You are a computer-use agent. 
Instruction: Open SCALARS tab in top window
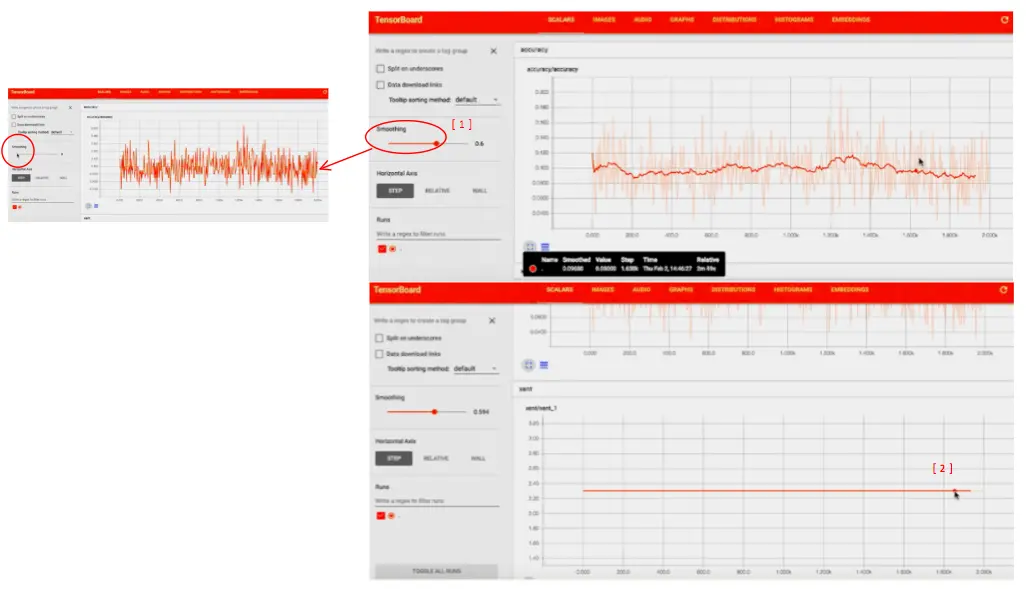pos(561,20)
